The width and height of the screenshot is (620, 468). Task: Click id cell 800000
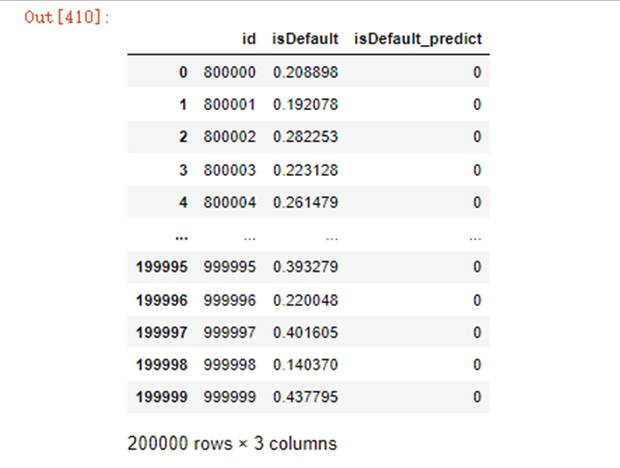point(230,72)
